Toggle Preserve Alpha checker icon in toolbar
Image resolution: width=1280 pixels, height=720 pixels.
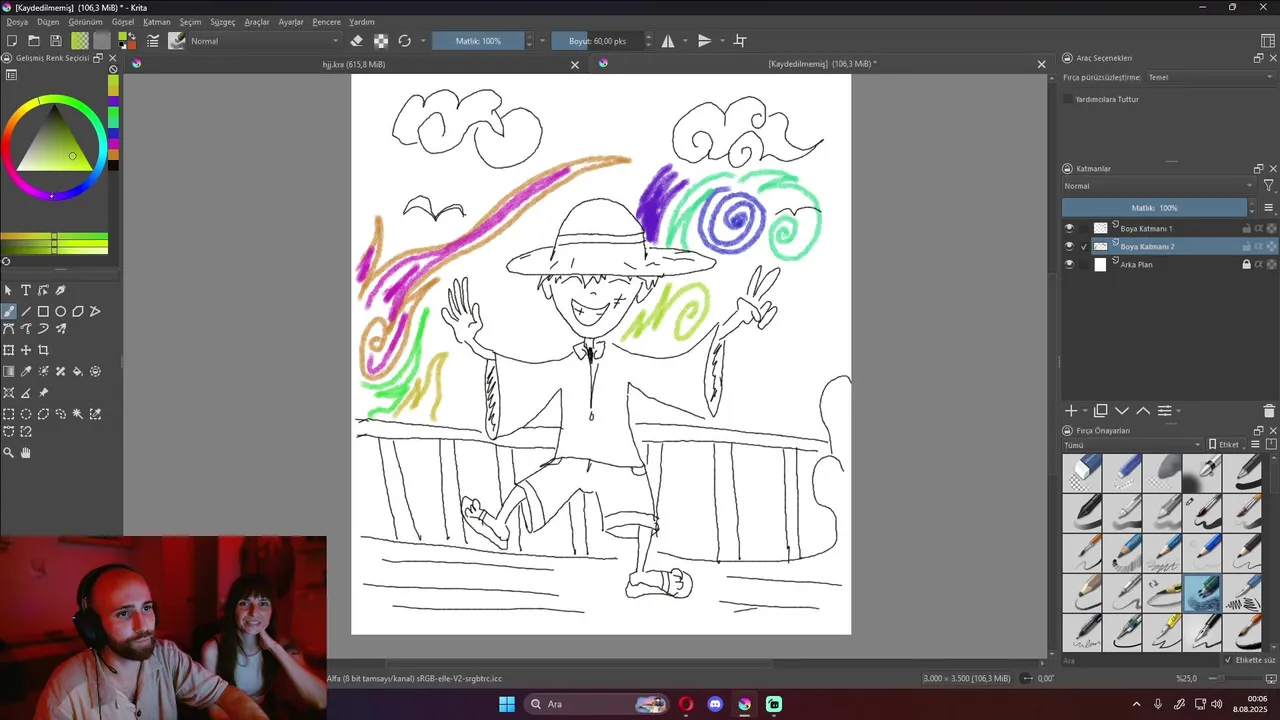coord(381,41)
